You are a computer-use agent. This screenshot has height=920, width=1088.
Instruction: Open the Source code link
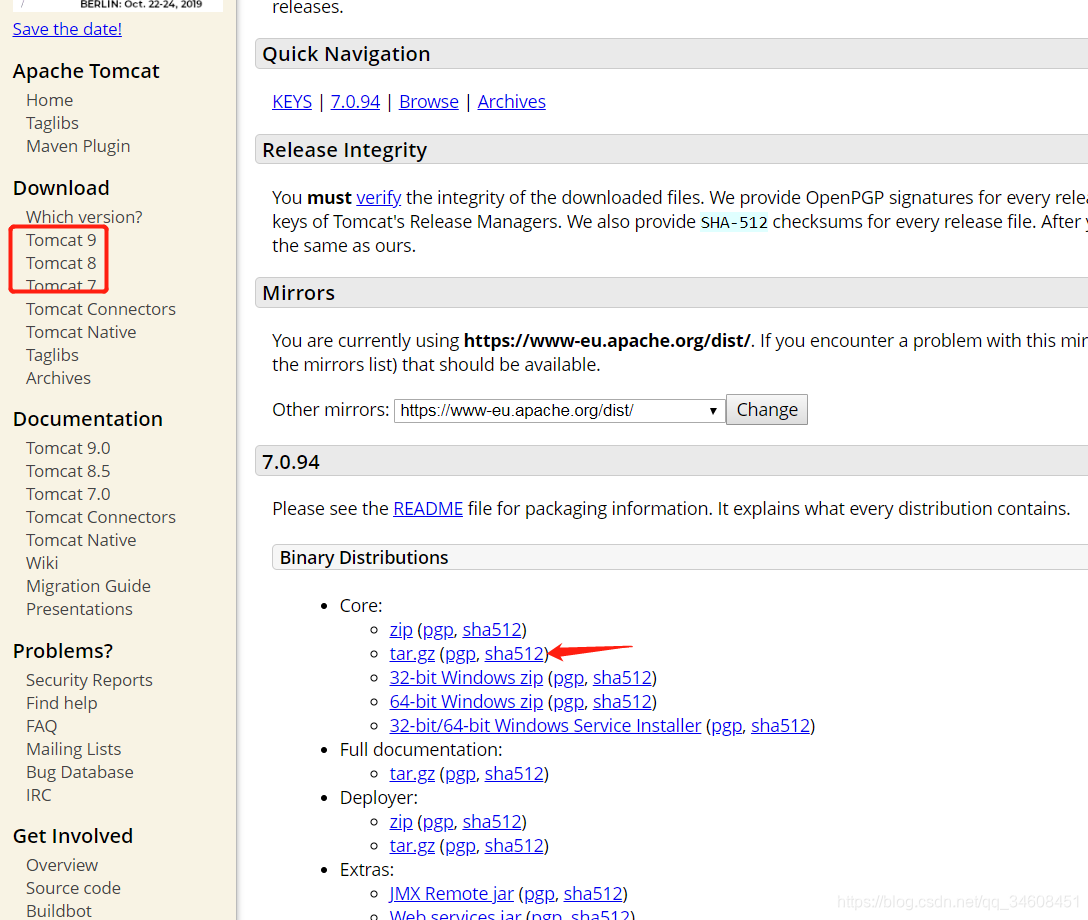73,888
